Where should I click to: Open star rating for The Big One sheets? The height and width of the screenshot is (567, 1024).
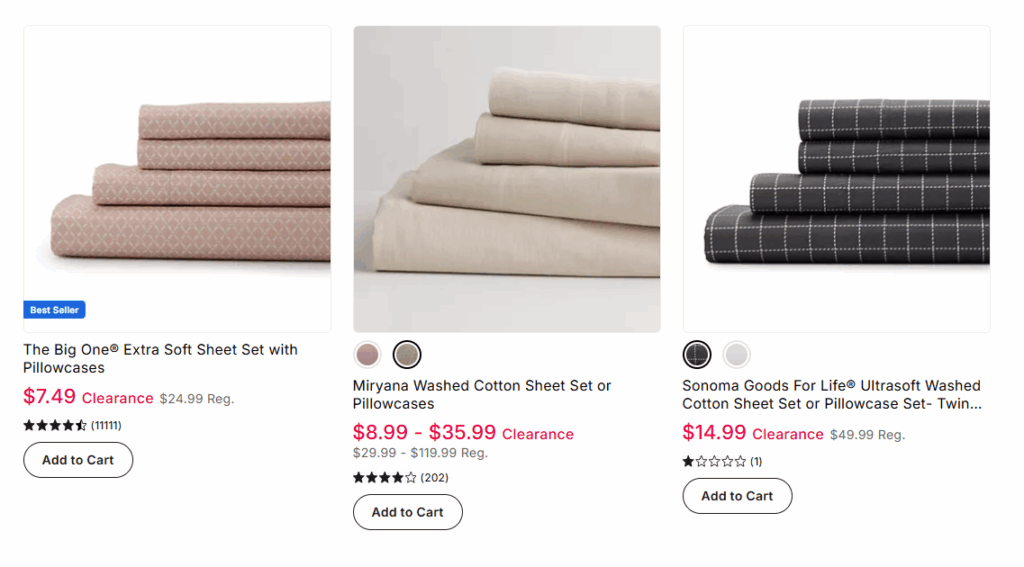55,425
